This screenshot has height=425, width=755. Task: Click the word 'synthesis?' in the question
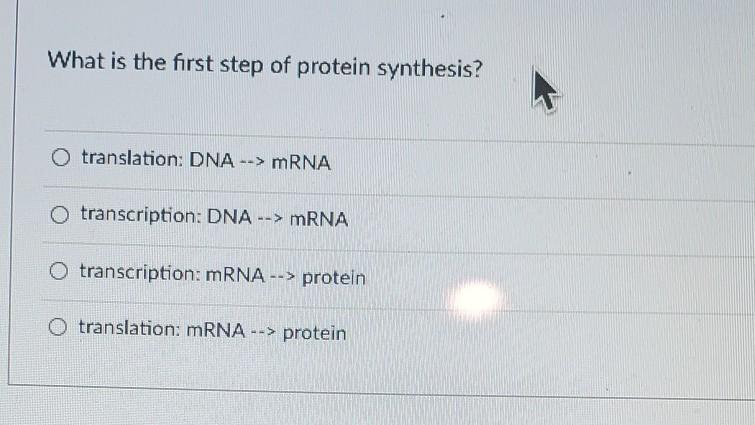click(430, 68)
